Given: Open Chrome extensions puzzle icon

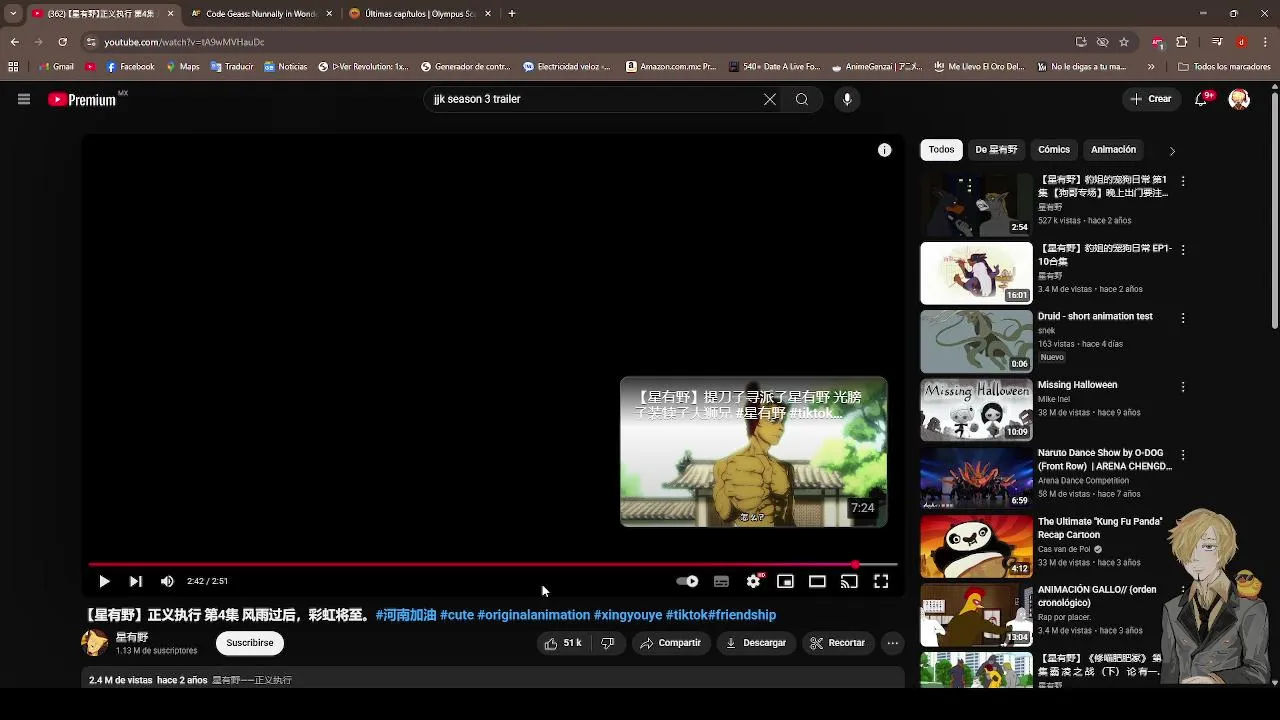Looking at the screenshot, I should coord(1181,42).
